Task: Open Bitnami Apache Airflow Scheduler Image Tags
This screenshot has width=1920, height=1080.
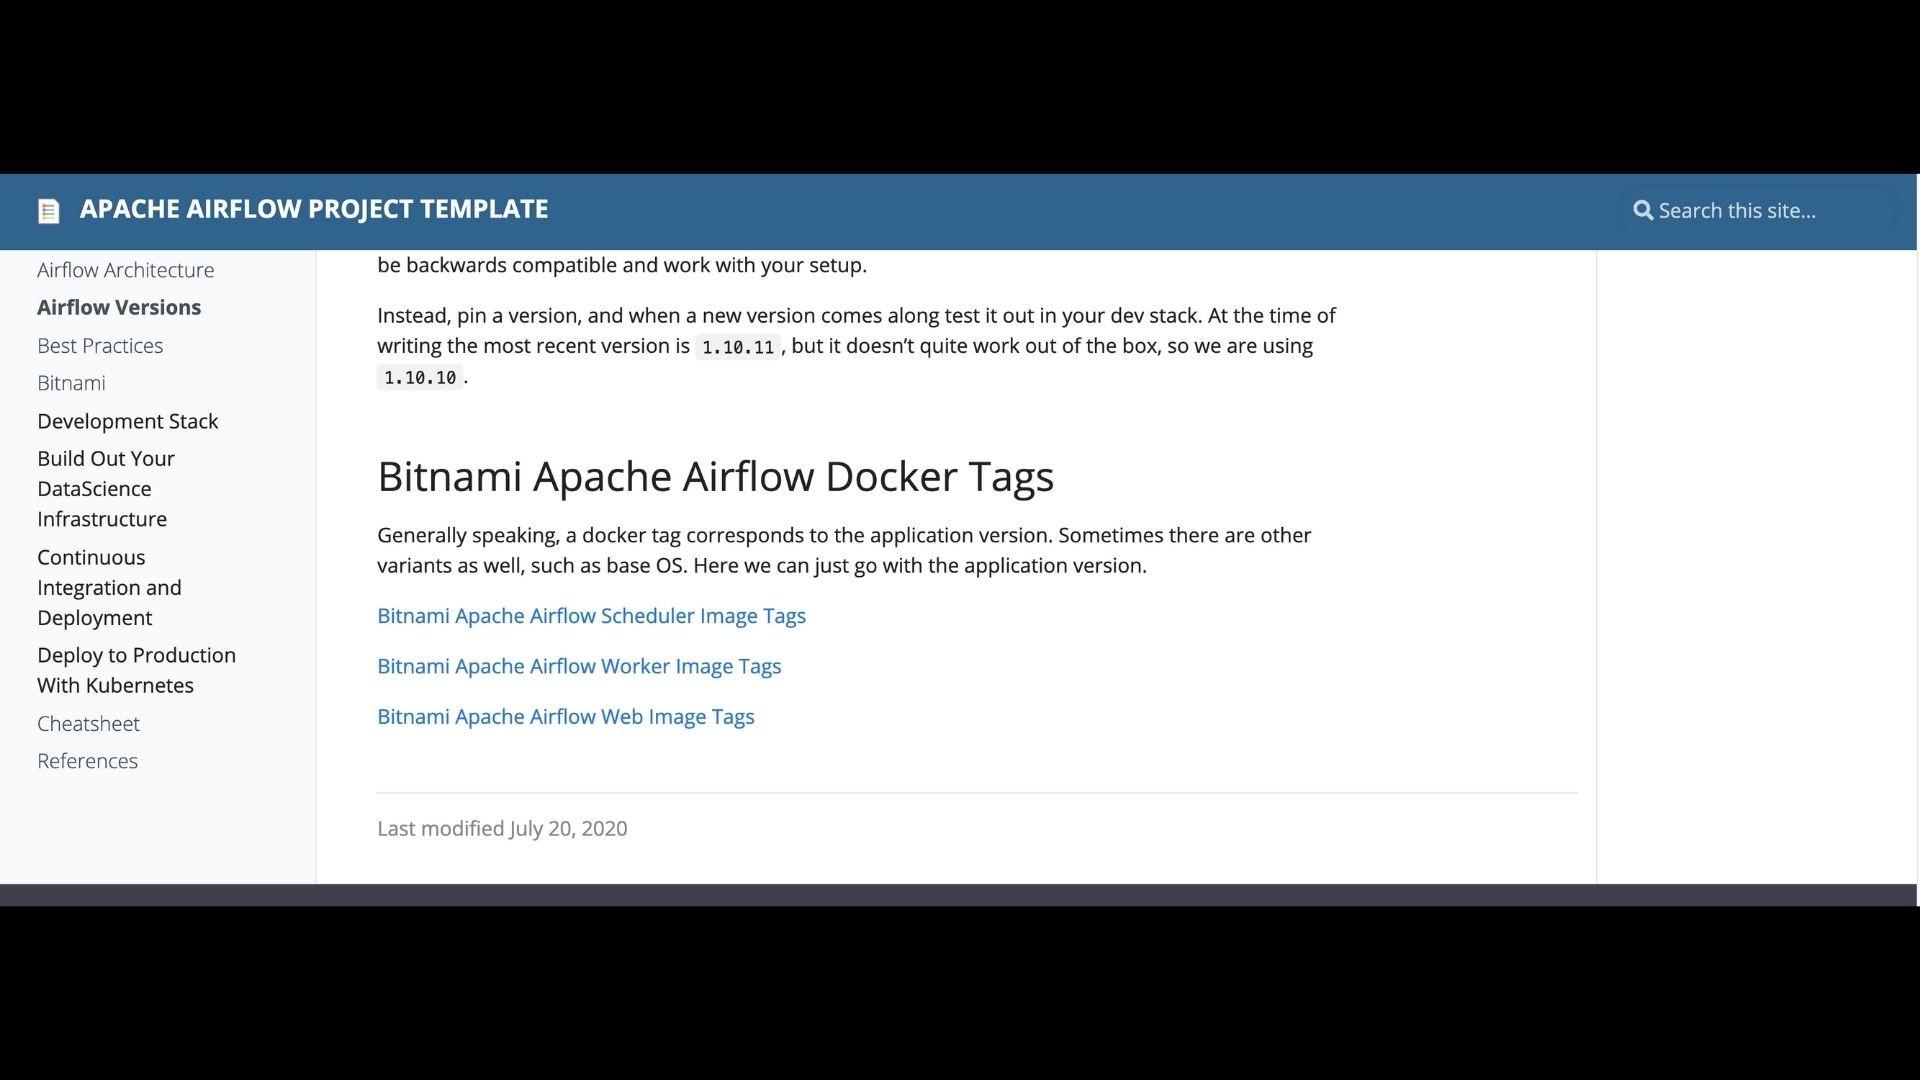Action: [591, 616]
